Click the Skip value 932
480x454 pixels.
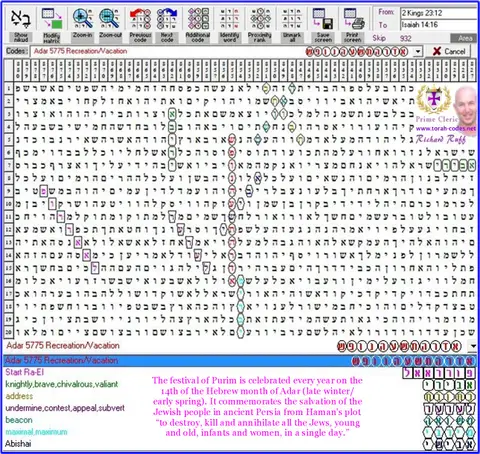pyautogui.click(x=405, y=38)
